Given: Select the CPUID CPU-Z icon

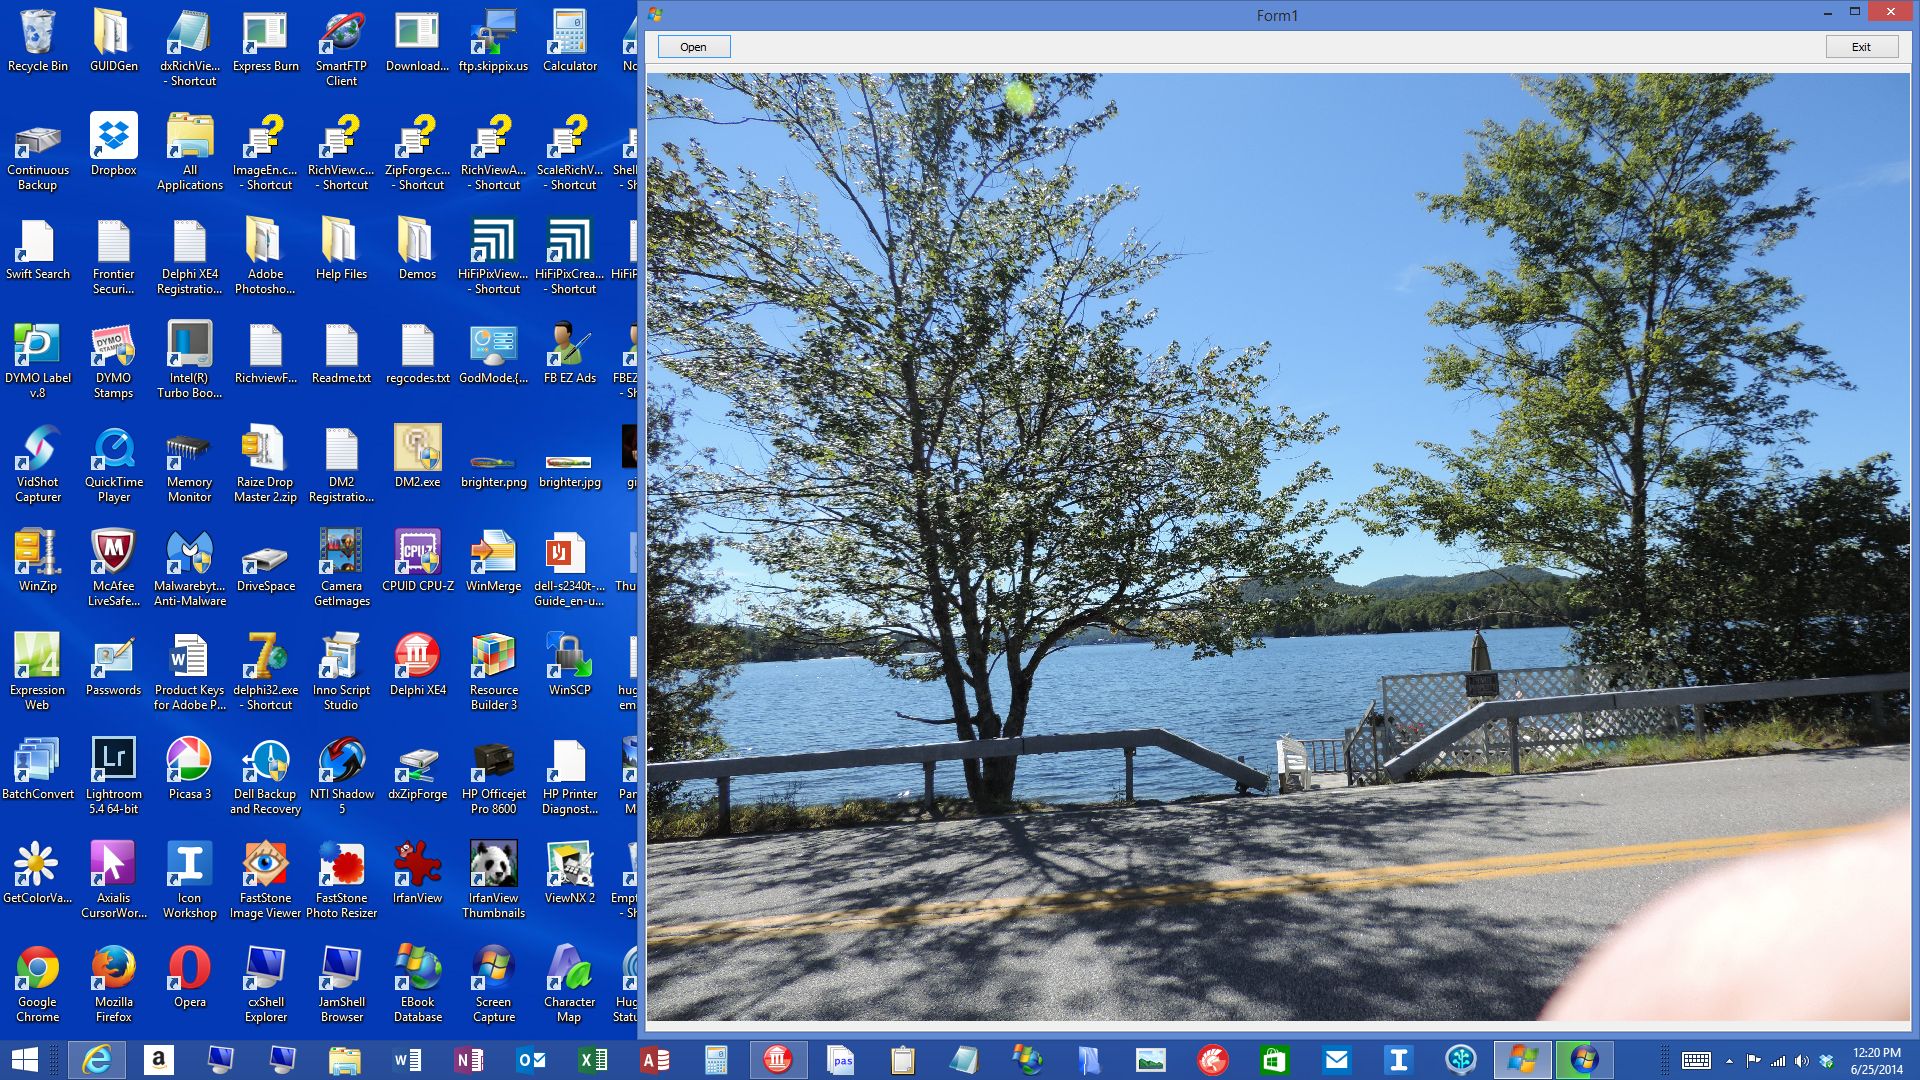Looking at the screenshot, I should 418,562.
